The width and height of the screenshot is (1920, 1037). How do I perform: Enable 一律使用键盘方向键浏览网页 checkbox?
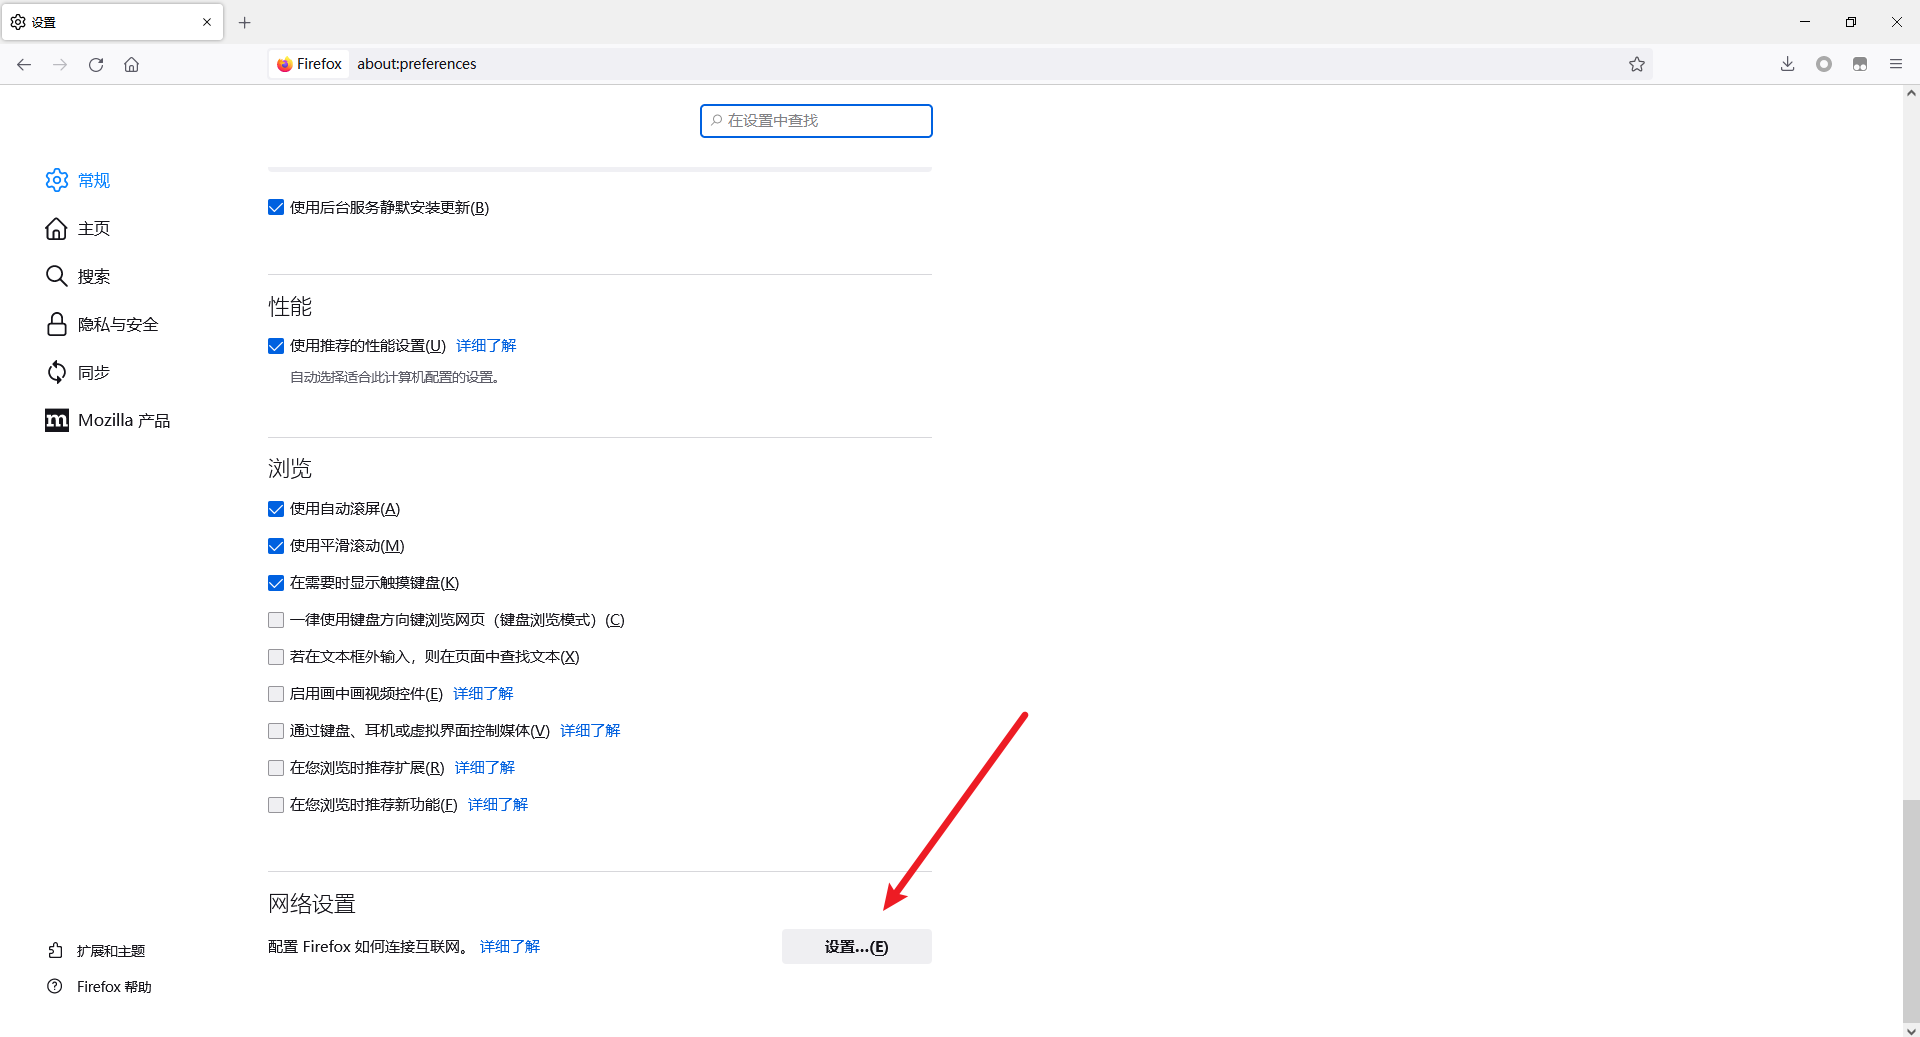(x=276, y=620)
